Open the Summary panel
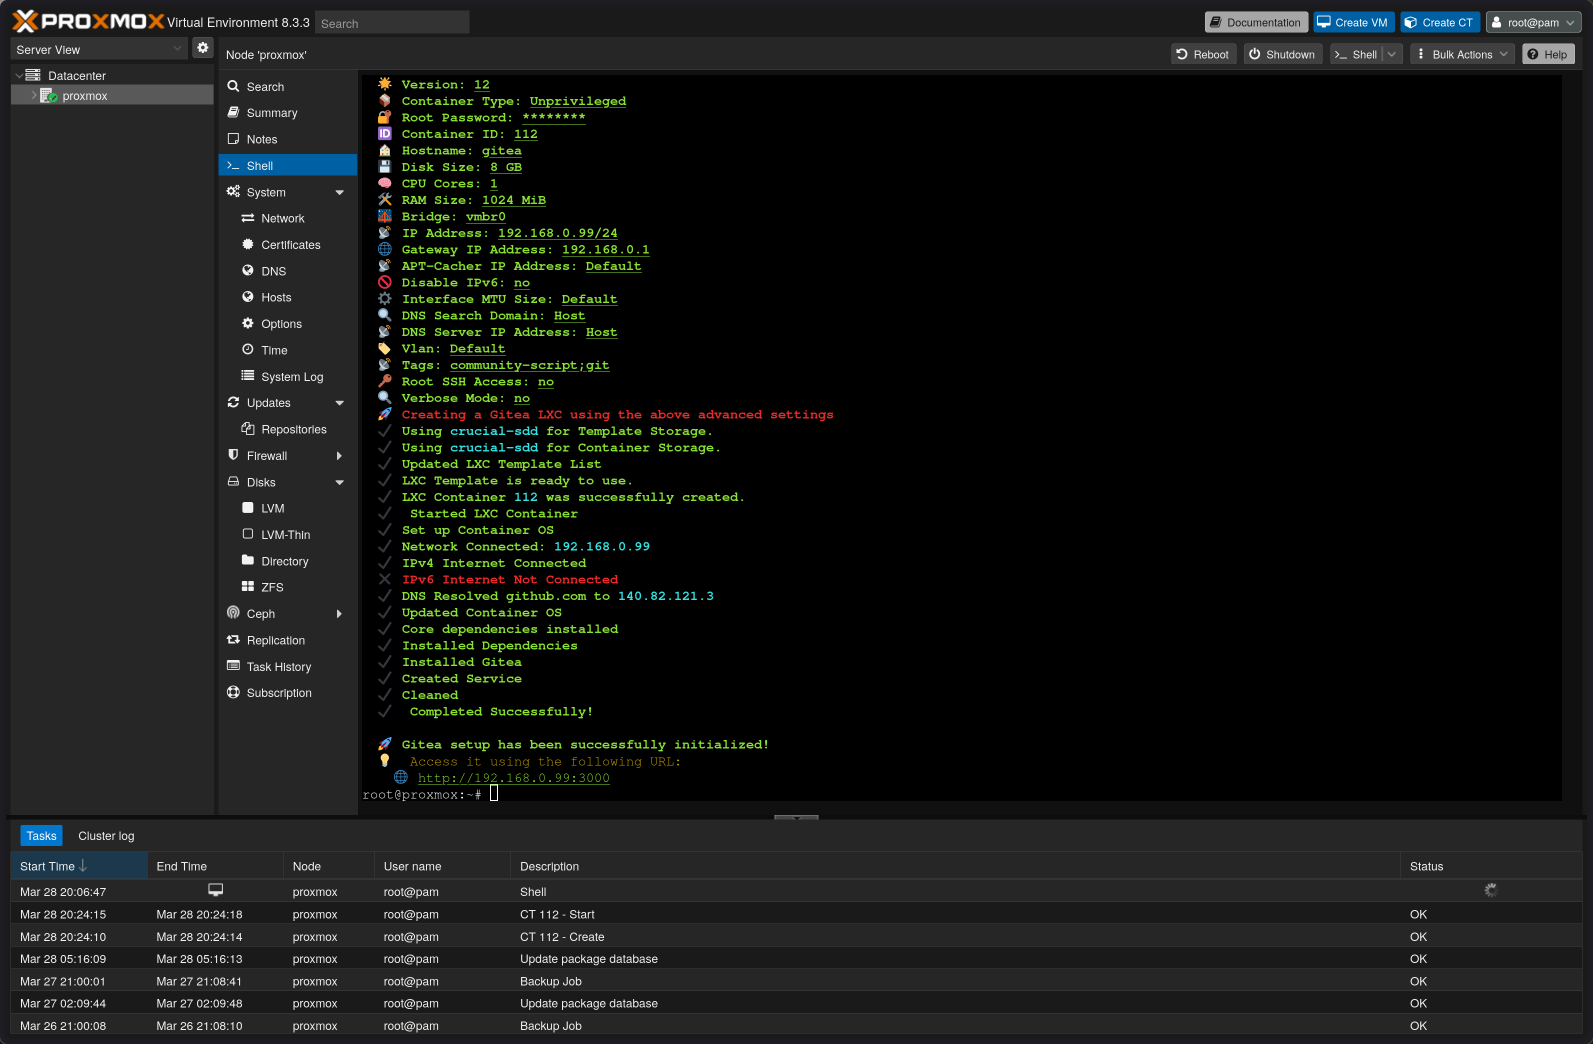Screen dimensions: 1593x1044 (287, 113)
